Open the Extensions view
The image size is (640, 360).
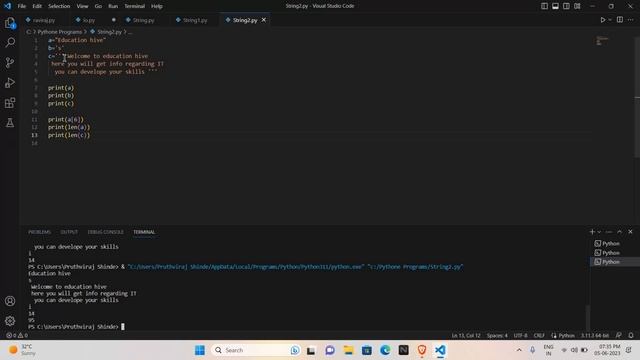point(10,102)
